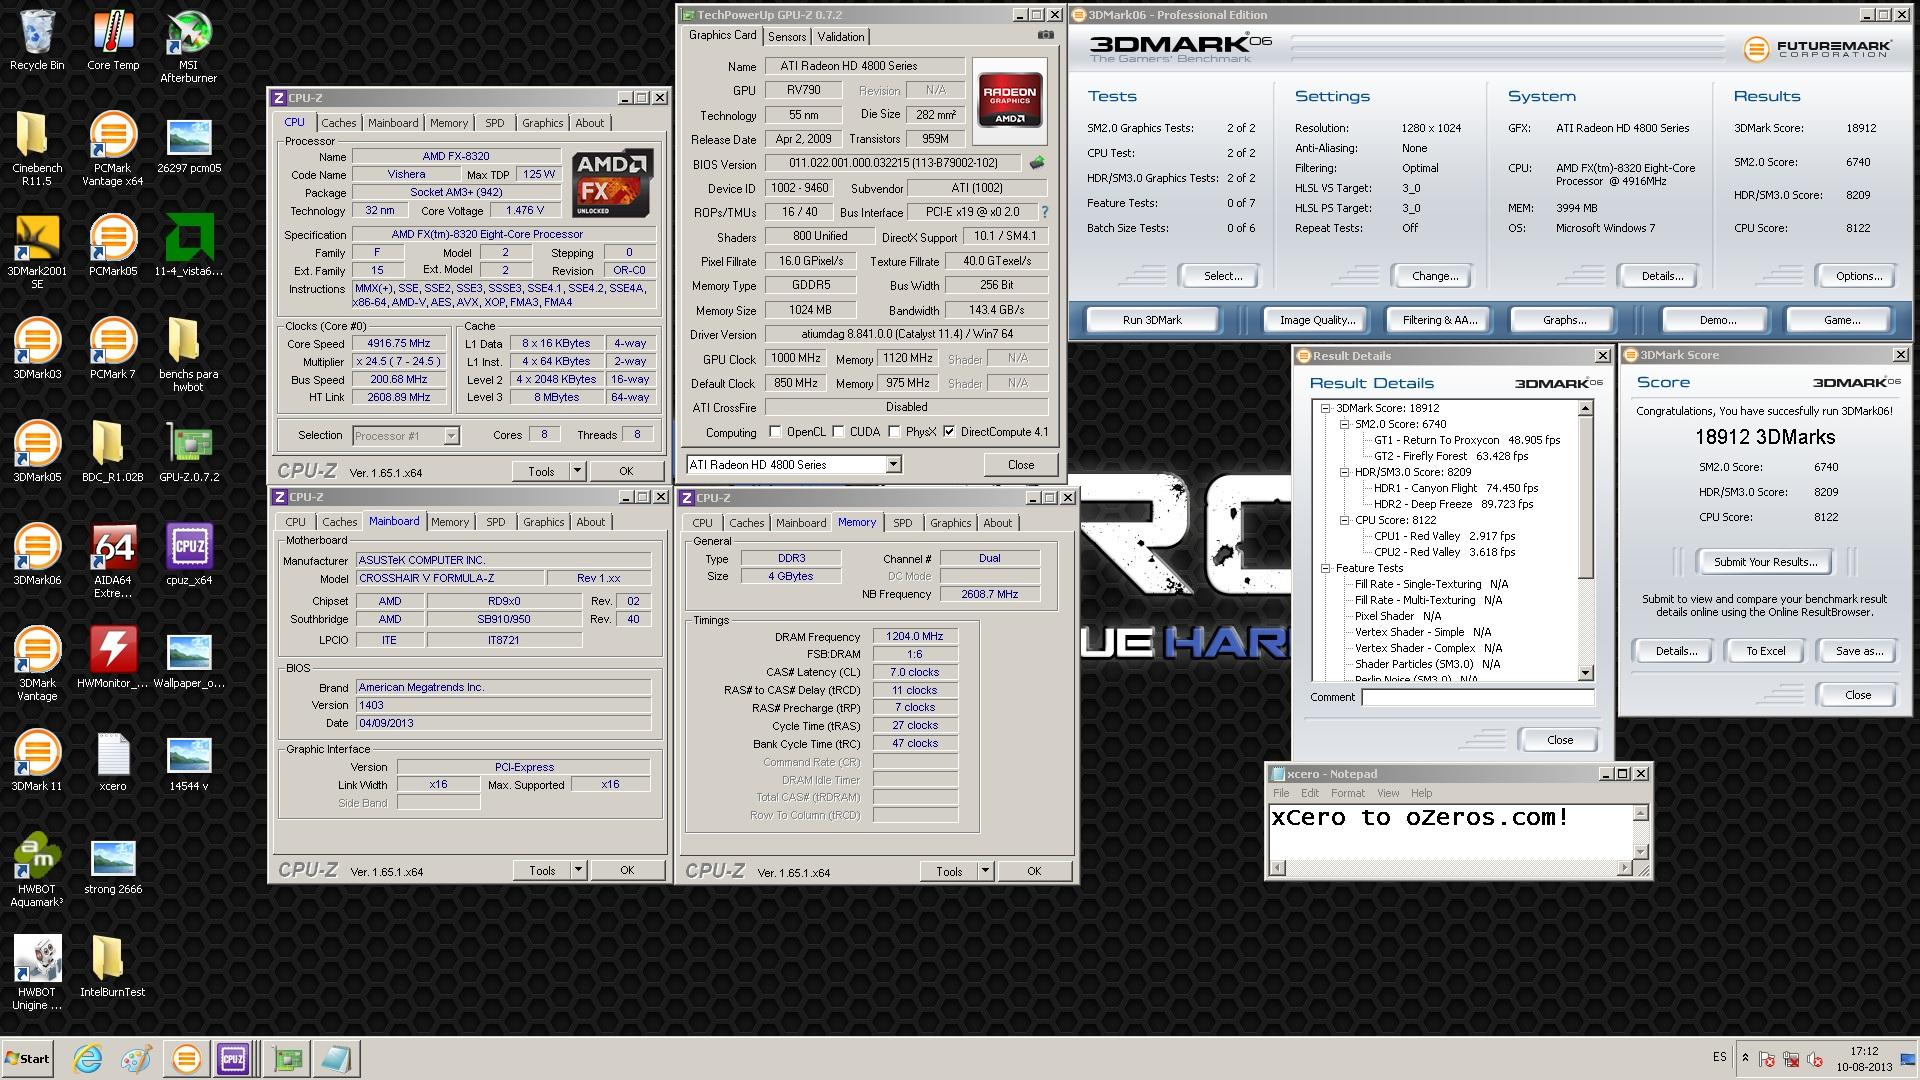Open the 3DMark2001 SE desktop icon
This screenshot has height=1080, width=1920.
(37, 252)
